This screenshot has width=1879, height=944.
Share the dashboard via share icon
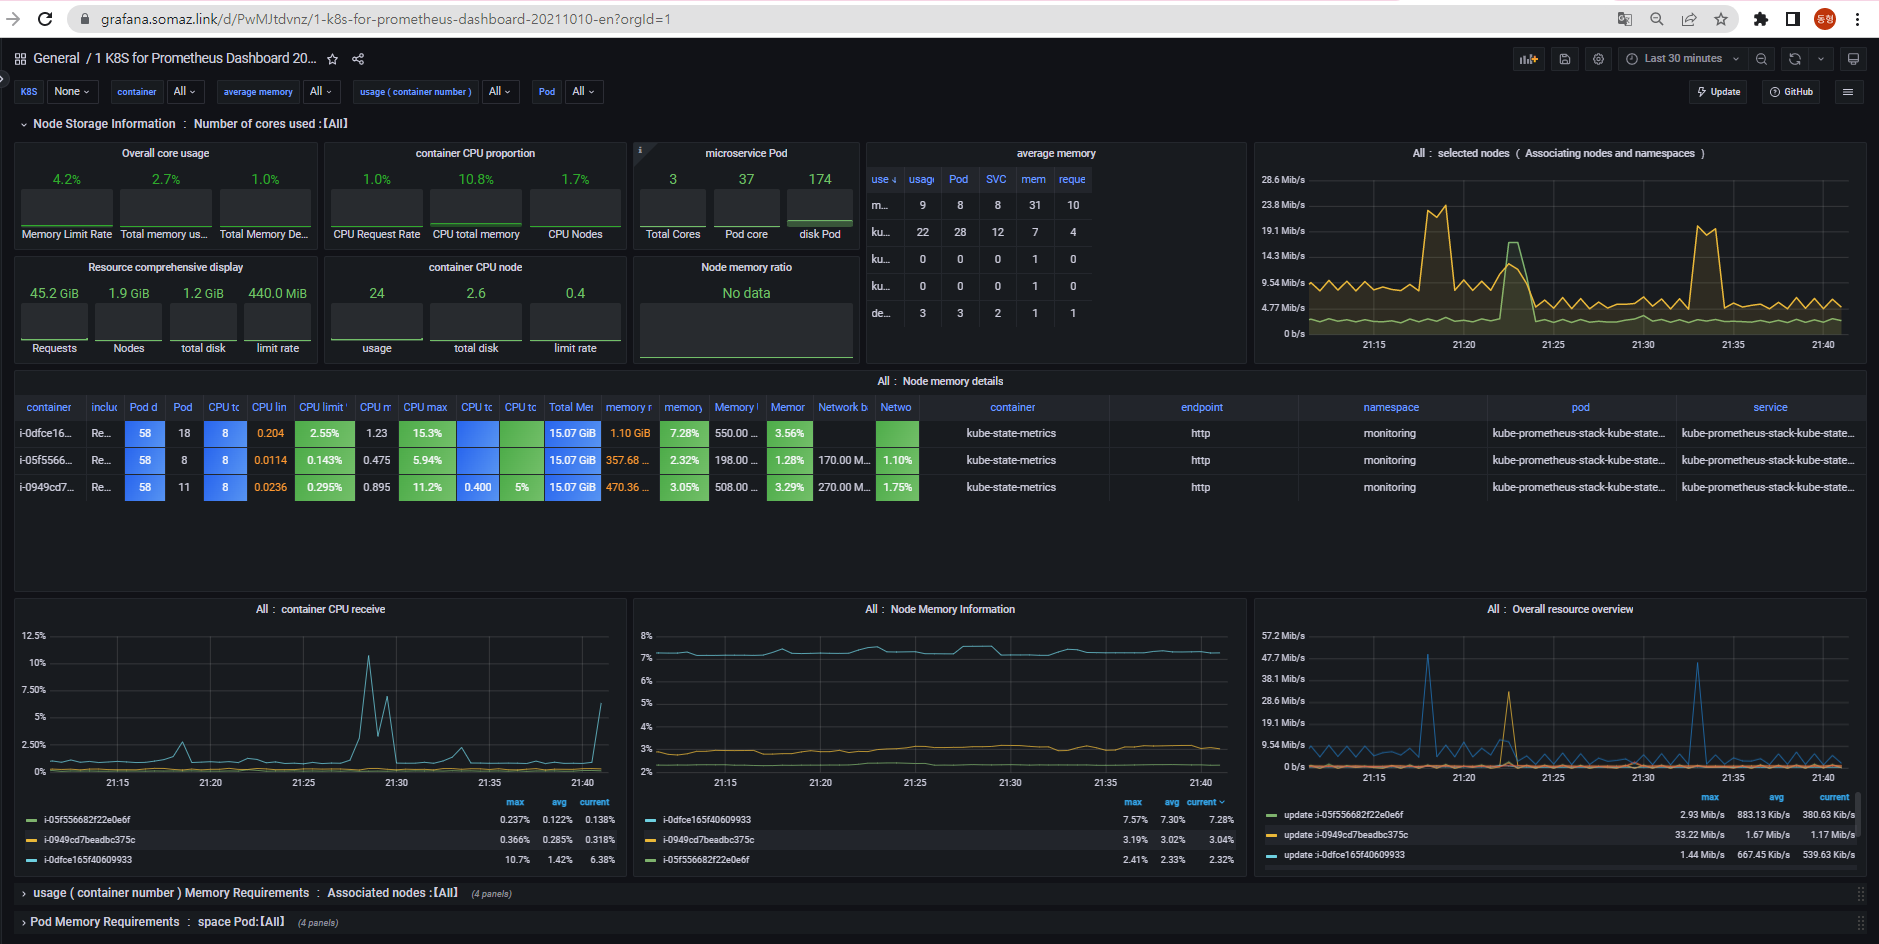[x=358, y=59]
